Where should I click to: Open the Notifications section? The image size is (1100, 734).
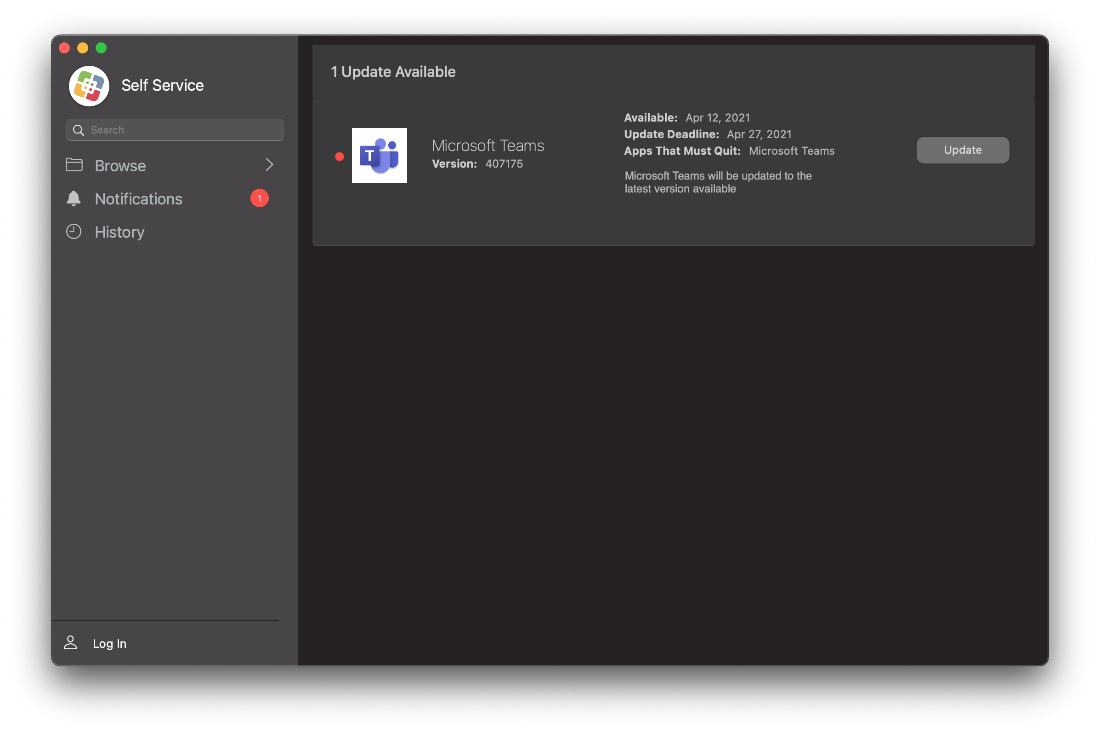(x=175, y=199)
